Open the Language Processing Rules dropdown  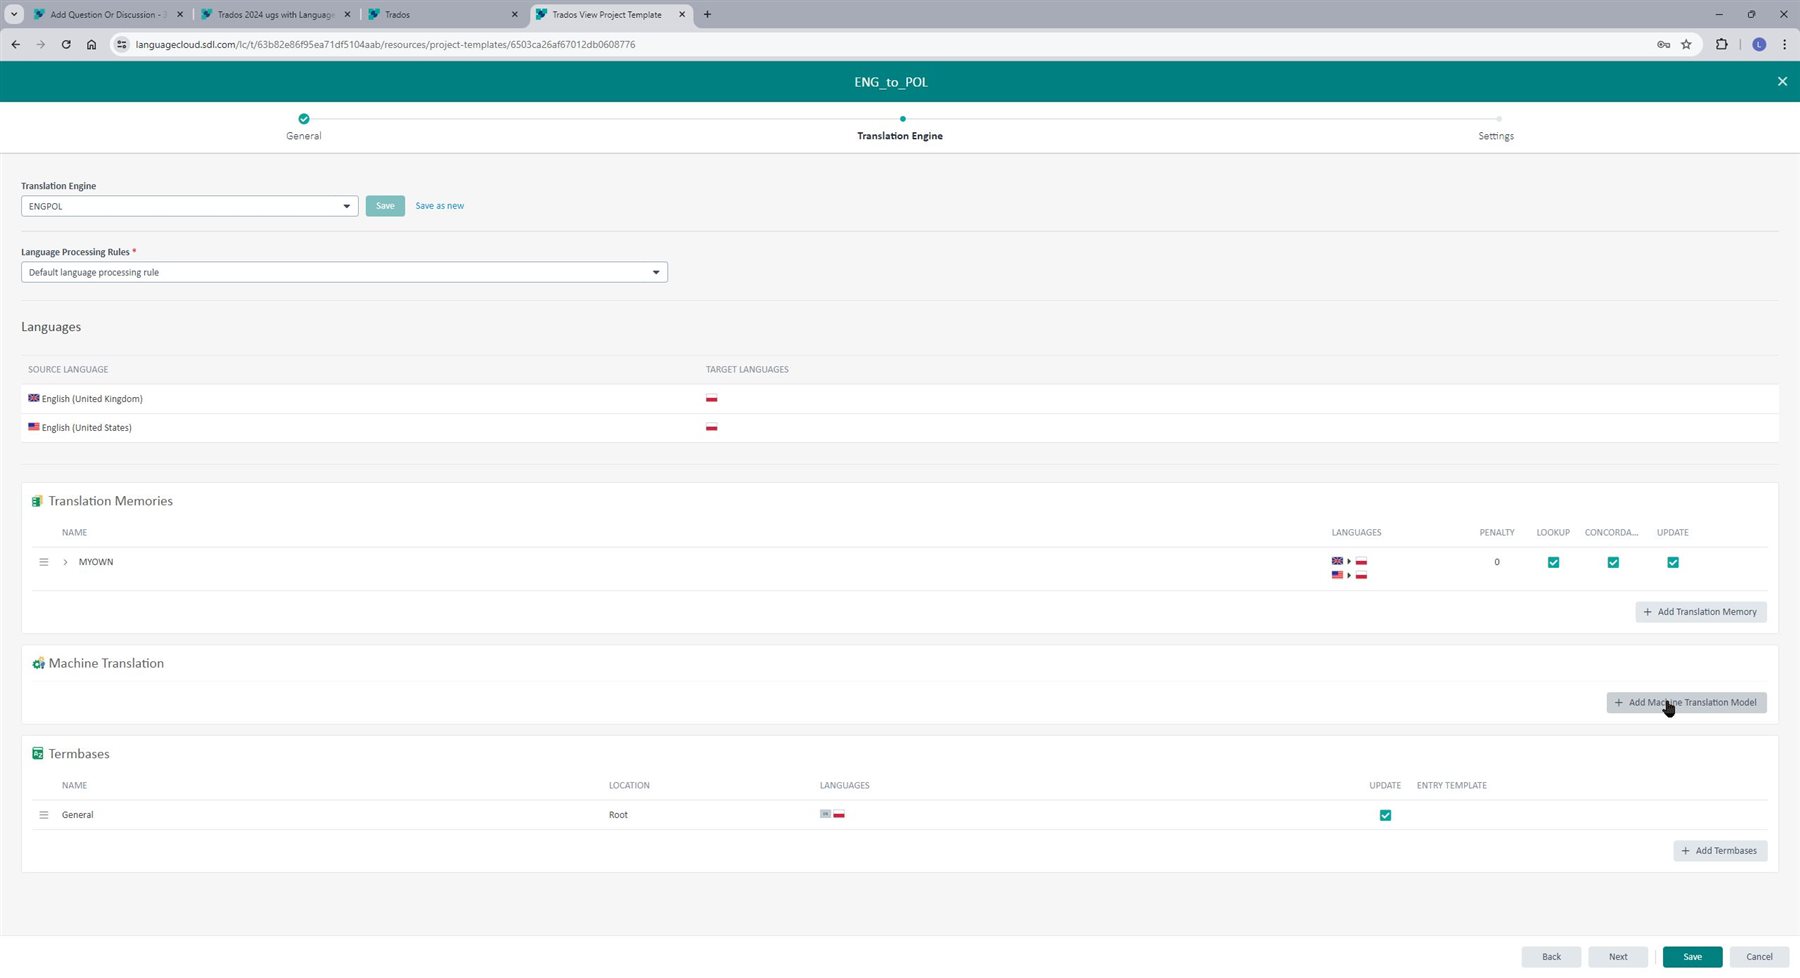[655, 271]
